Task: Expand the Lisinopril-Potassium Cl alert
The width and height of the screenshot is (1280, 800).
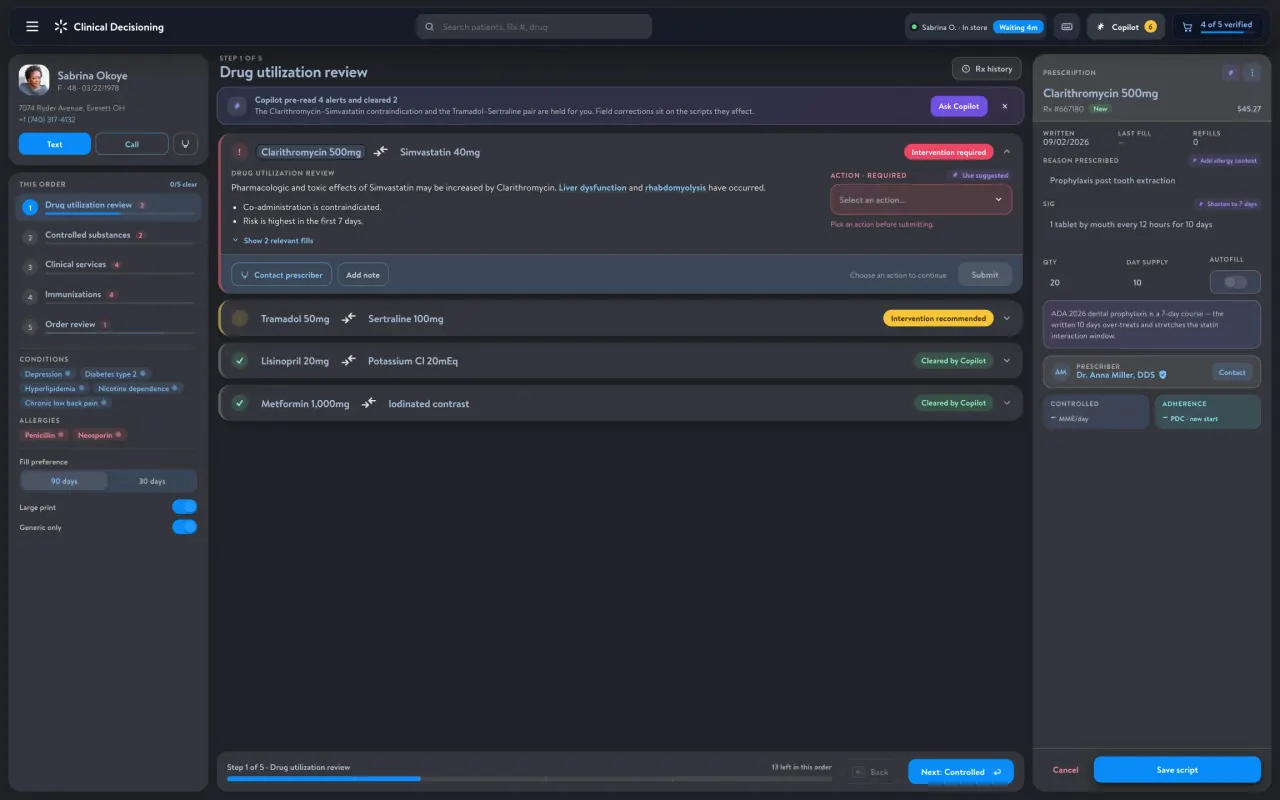Action: click(1006, 361)
